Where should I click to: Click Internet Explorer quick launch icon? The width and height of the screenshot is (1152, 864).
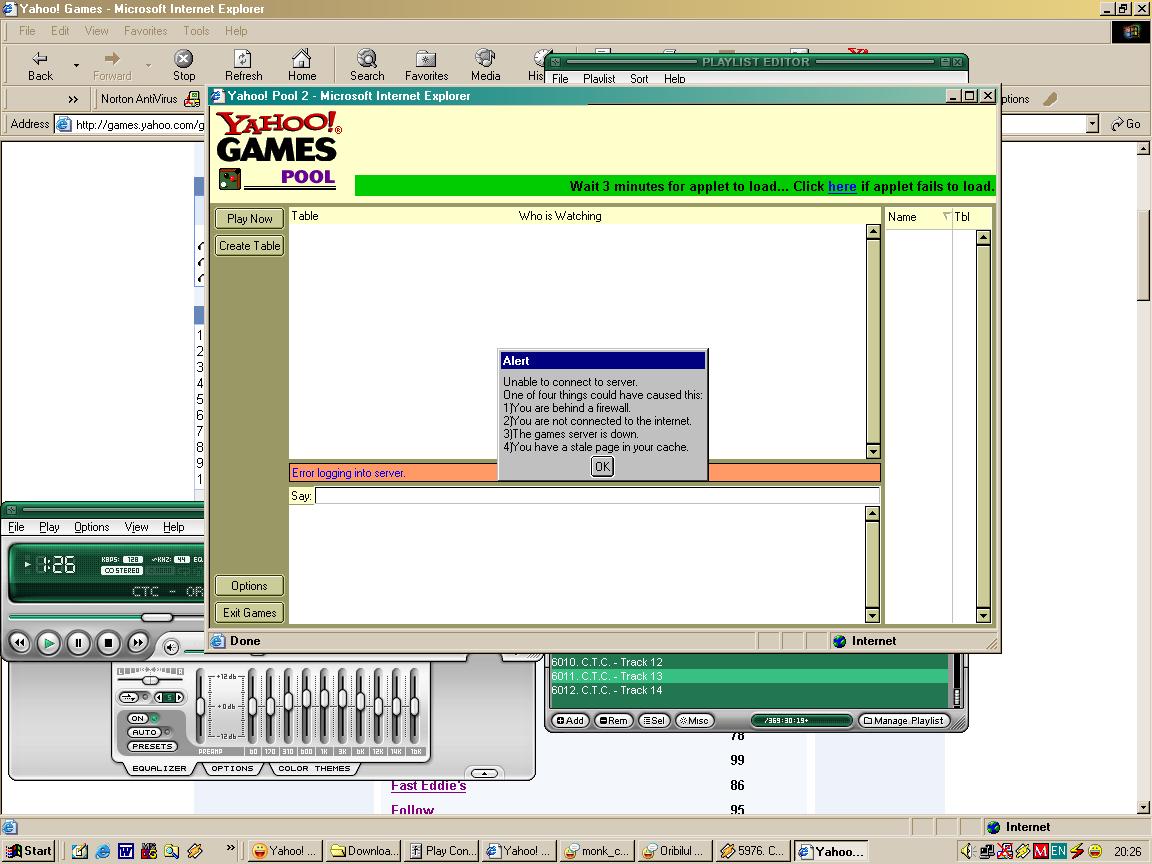(103, 851)
